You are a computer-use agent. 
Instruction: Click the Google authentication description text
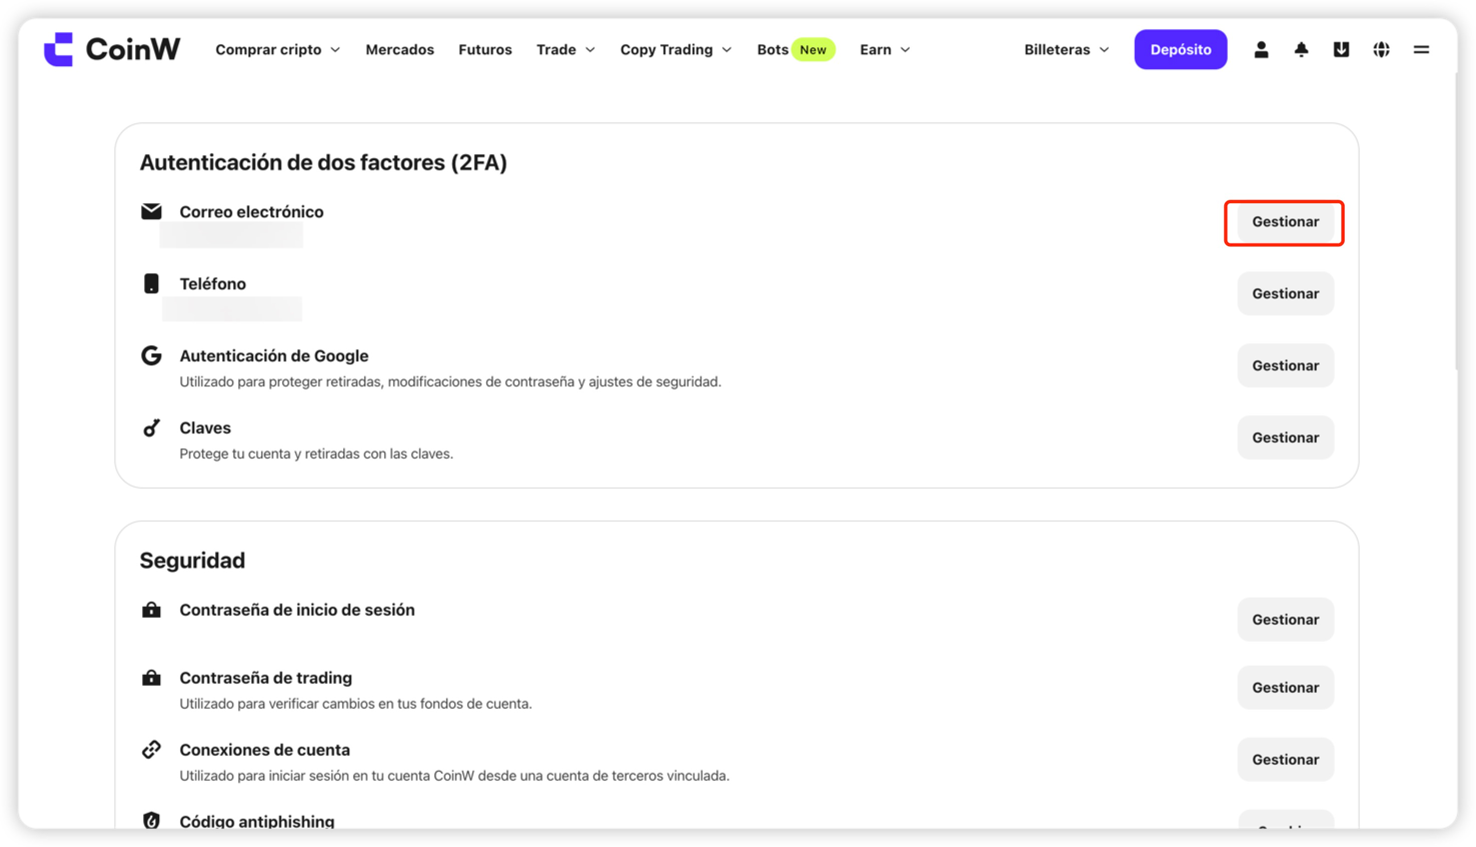450,381
